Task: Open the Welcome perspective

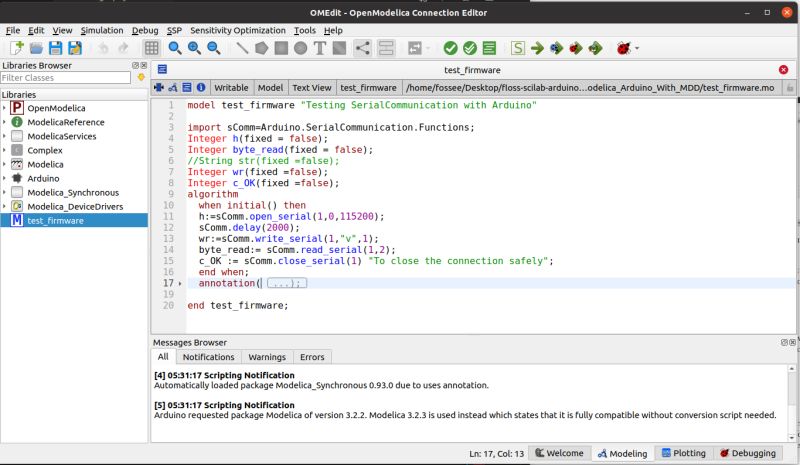Action: point(559,453)
